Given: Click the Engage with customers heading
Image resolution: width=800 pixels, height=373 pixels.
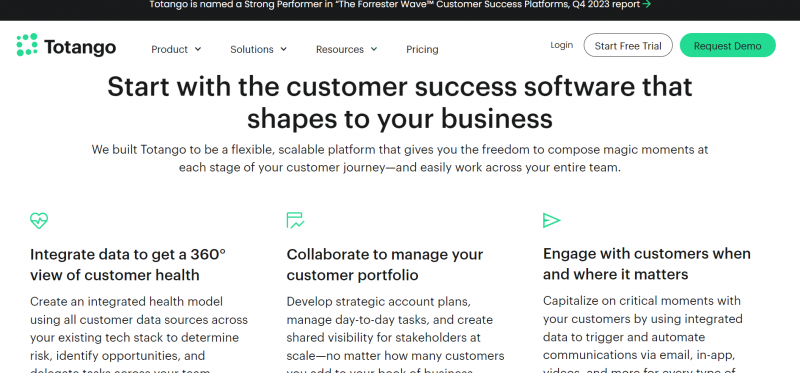Looking at the screenshot, I should (x=646, y=264).
